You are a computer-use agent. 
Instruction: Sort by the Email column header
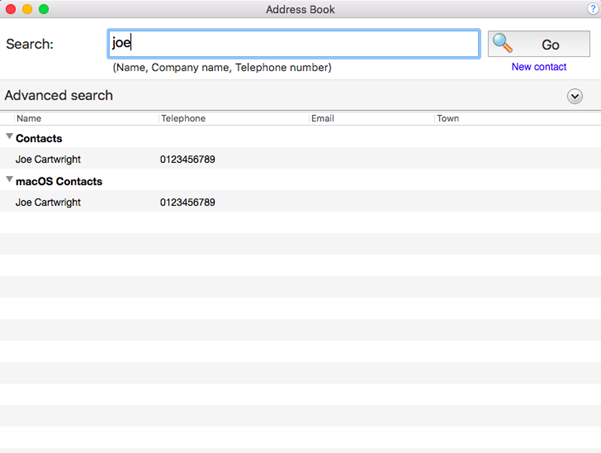pyautogui.click(x=323, y=118)
